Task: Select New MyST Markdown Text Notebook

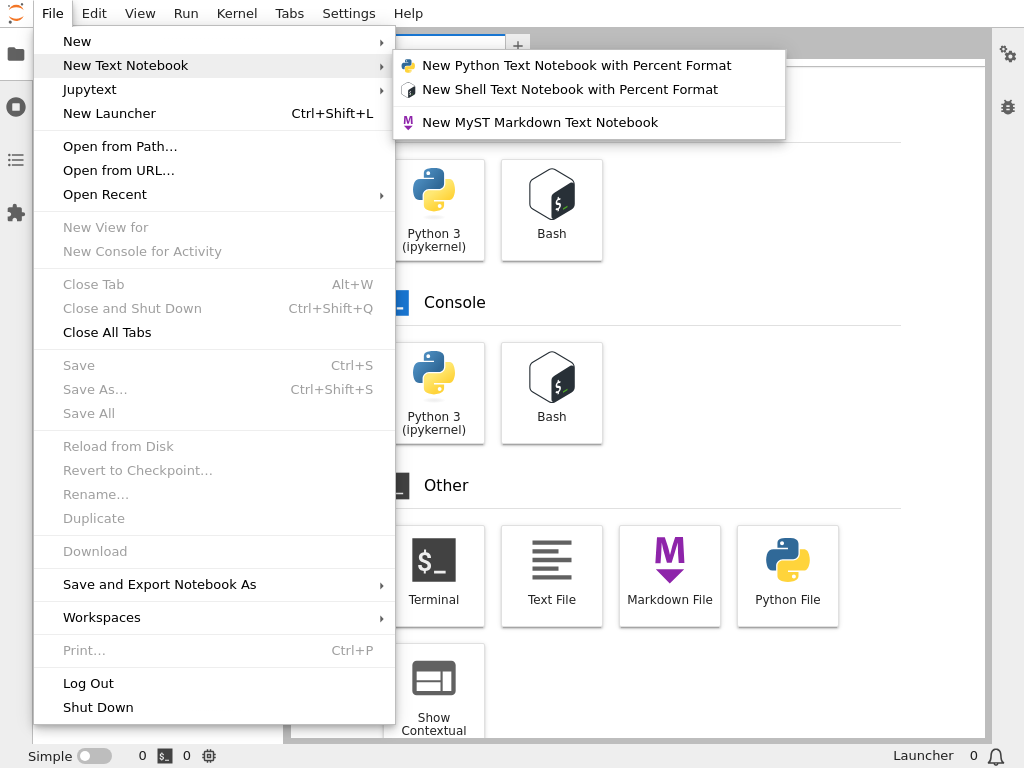Action: 589,123
